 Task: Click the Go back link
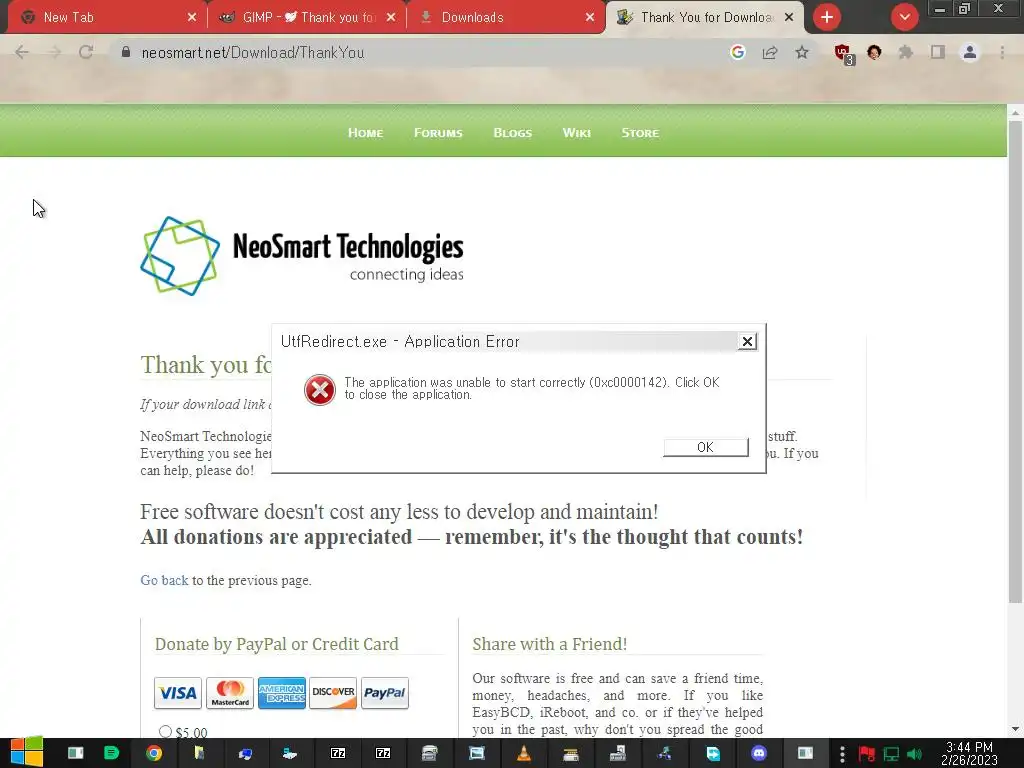tap(164, 580)
